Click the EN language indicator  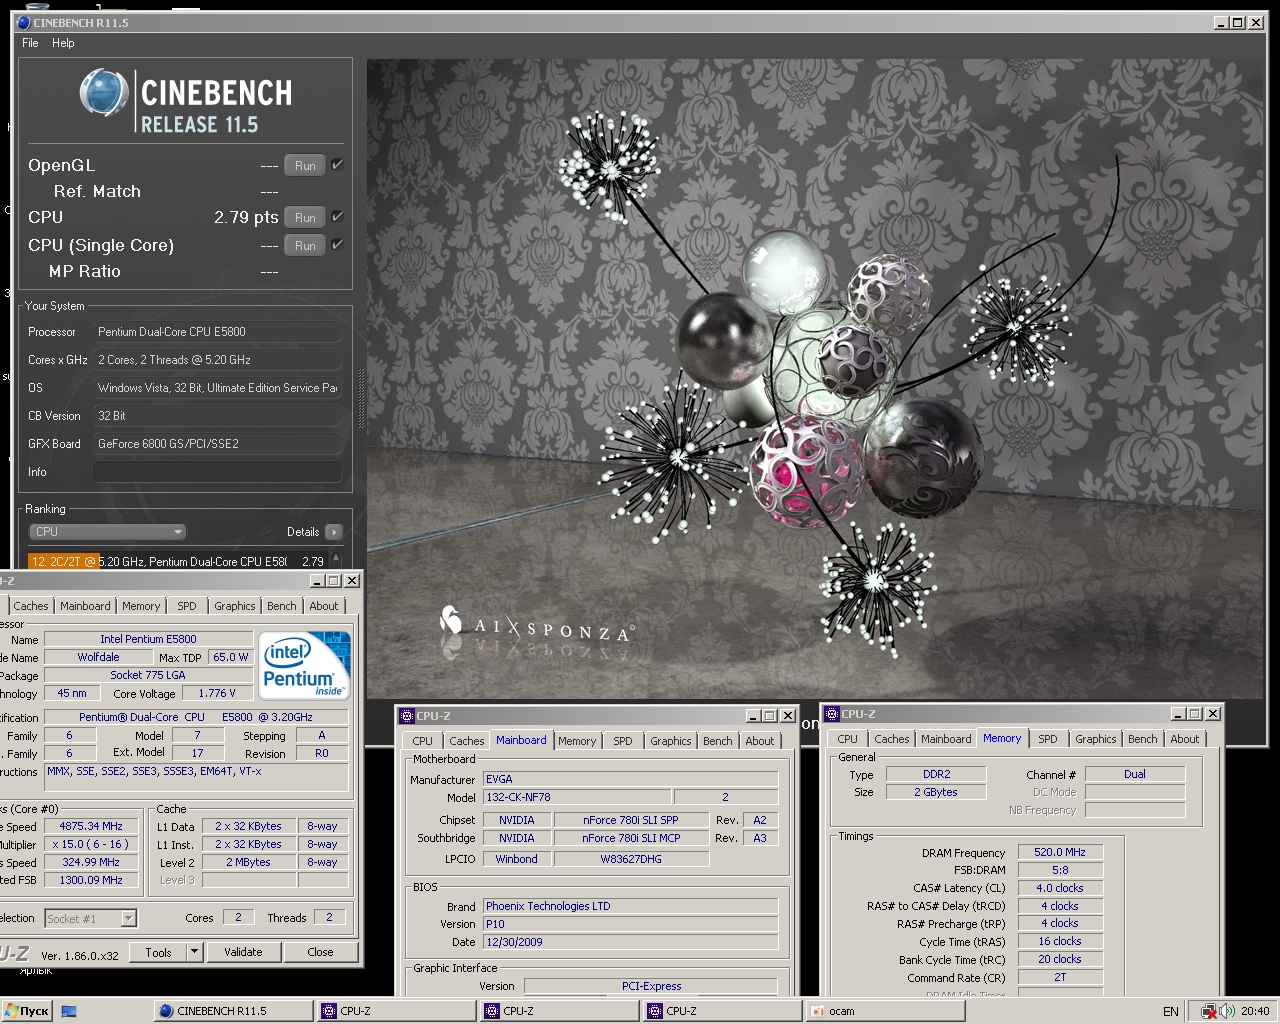coord(1170,1012)
